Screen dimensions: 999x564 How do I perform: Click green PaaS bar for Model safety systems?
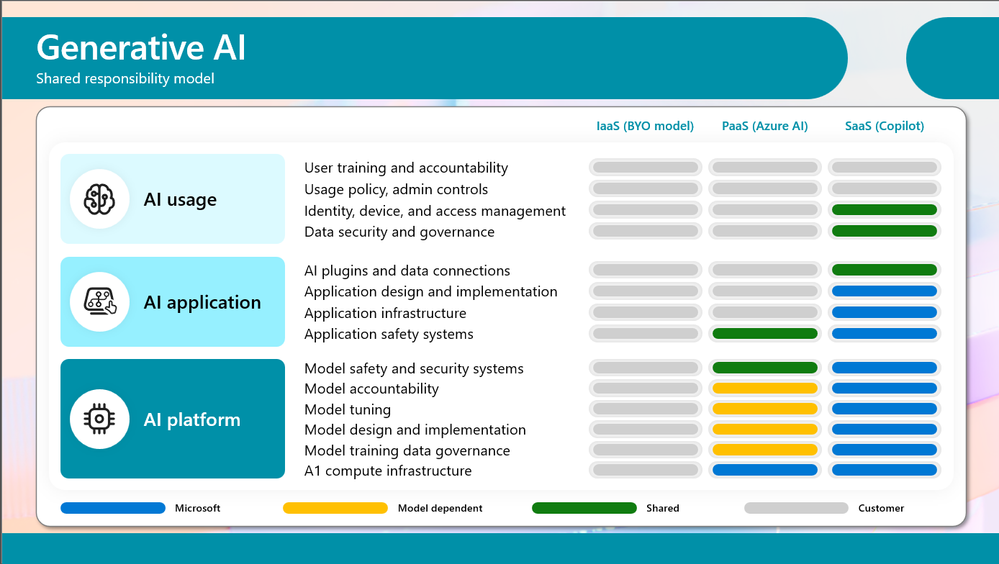pos(765,368)
